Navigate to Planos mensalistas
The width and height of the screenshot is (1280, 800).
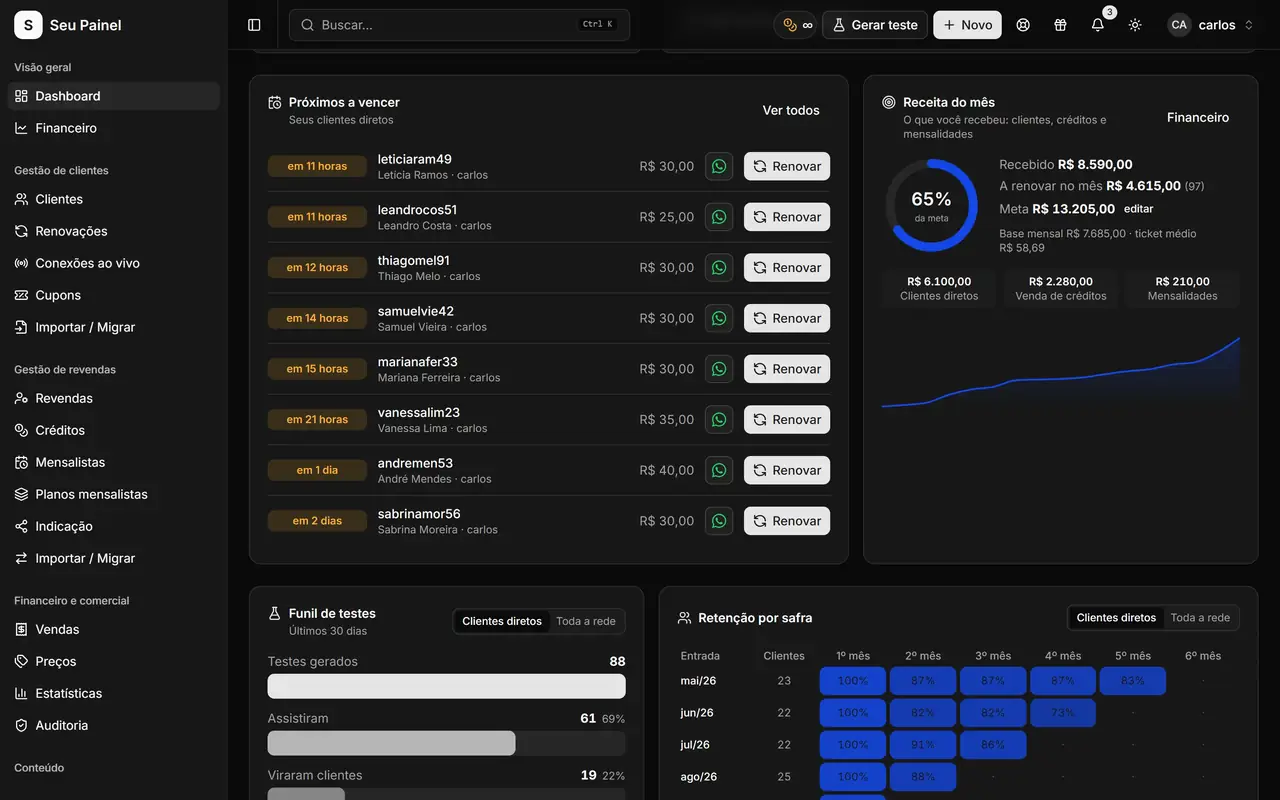[114, 494]
